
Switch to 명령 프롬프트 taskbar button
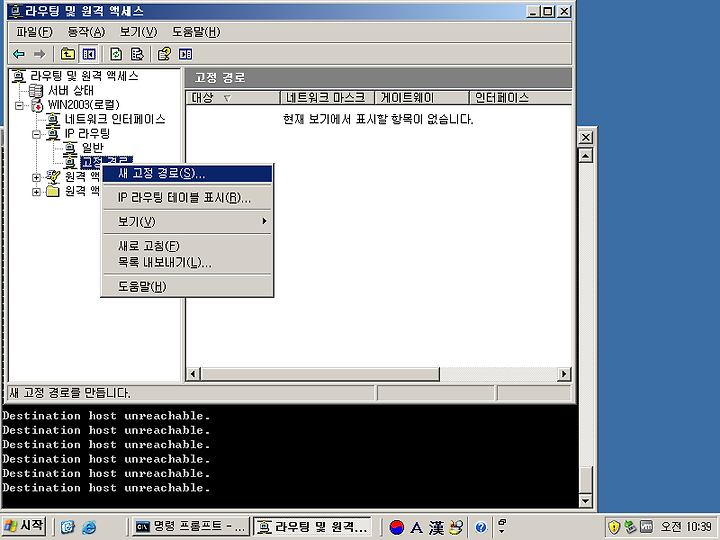click(x=191, y=527)
